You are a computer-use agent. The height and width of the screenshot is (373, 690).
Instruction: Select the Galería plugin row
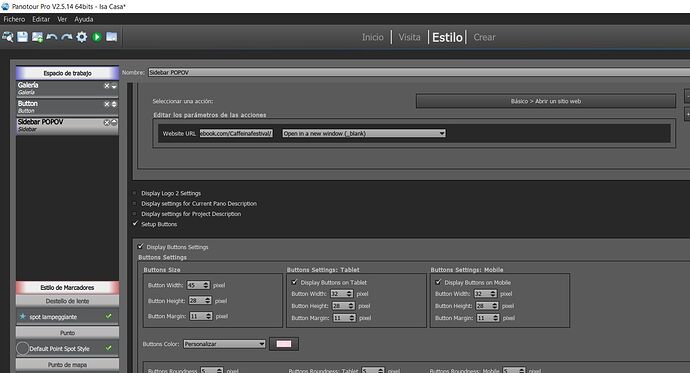click(x=67, y=88)
